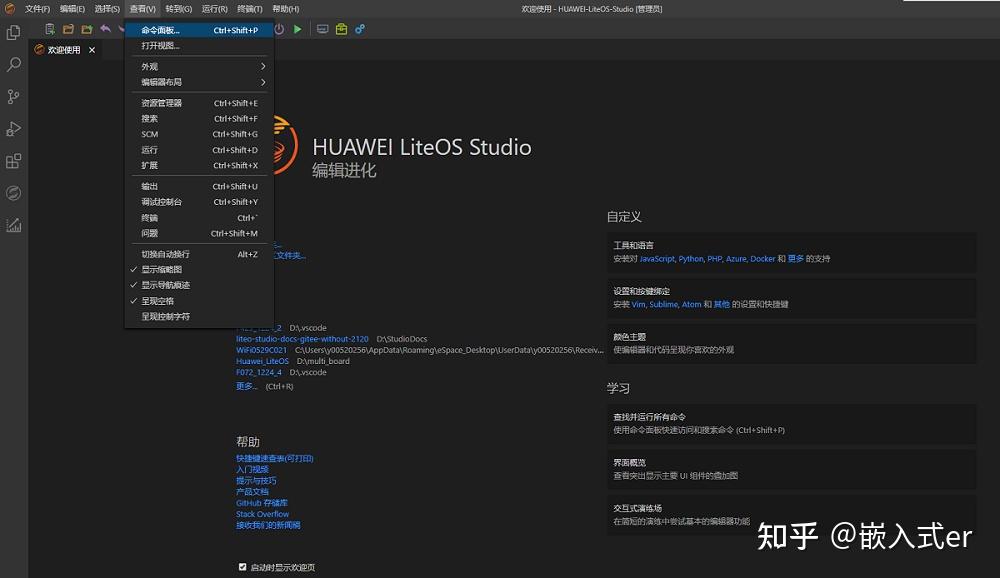Screen dimensions: 1000x578
Task: Expand the 外观 submenu
Action: coord(199,66)
